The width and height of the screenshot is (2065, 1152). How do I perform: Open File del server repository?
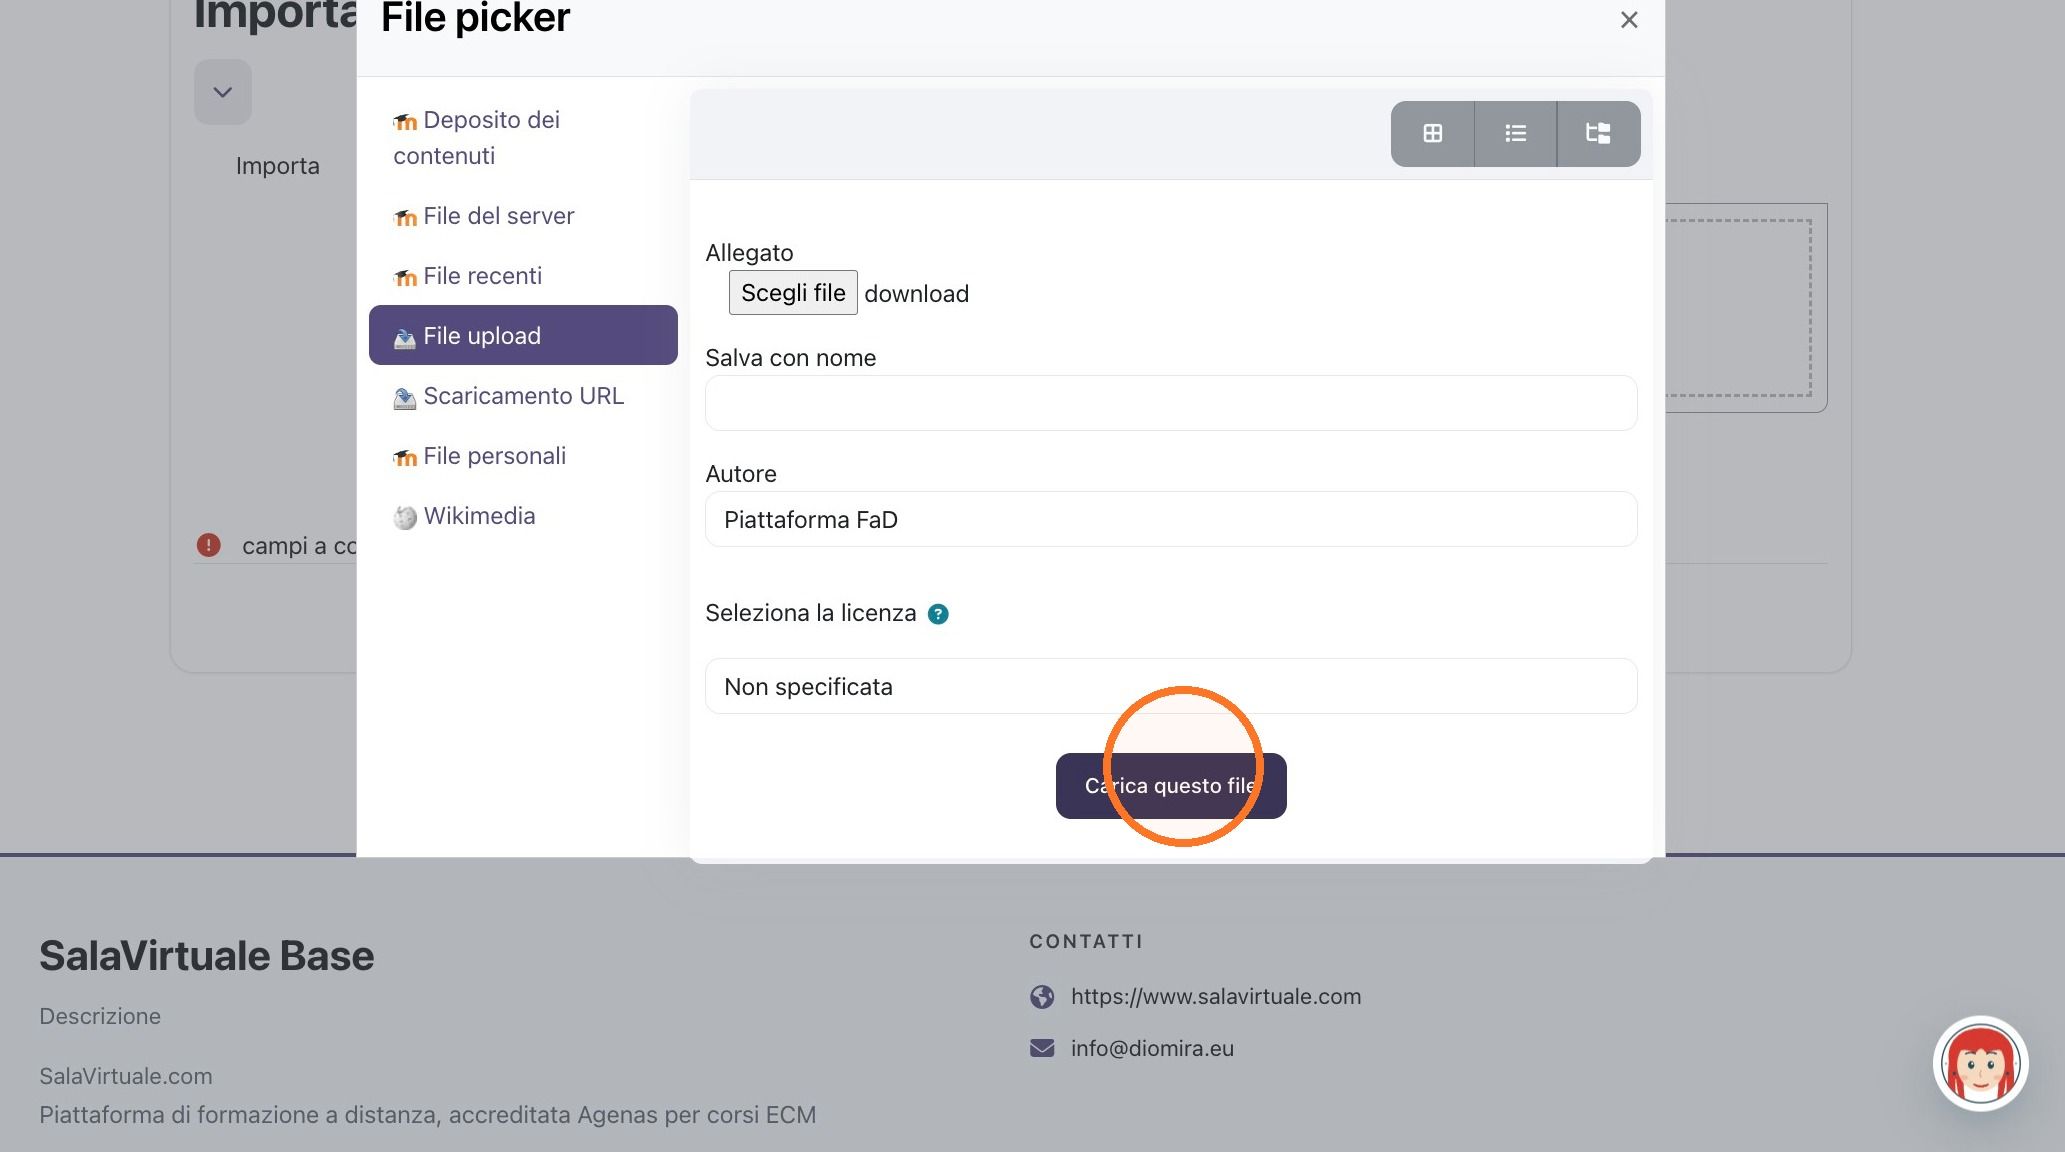[x=523, y=216]
